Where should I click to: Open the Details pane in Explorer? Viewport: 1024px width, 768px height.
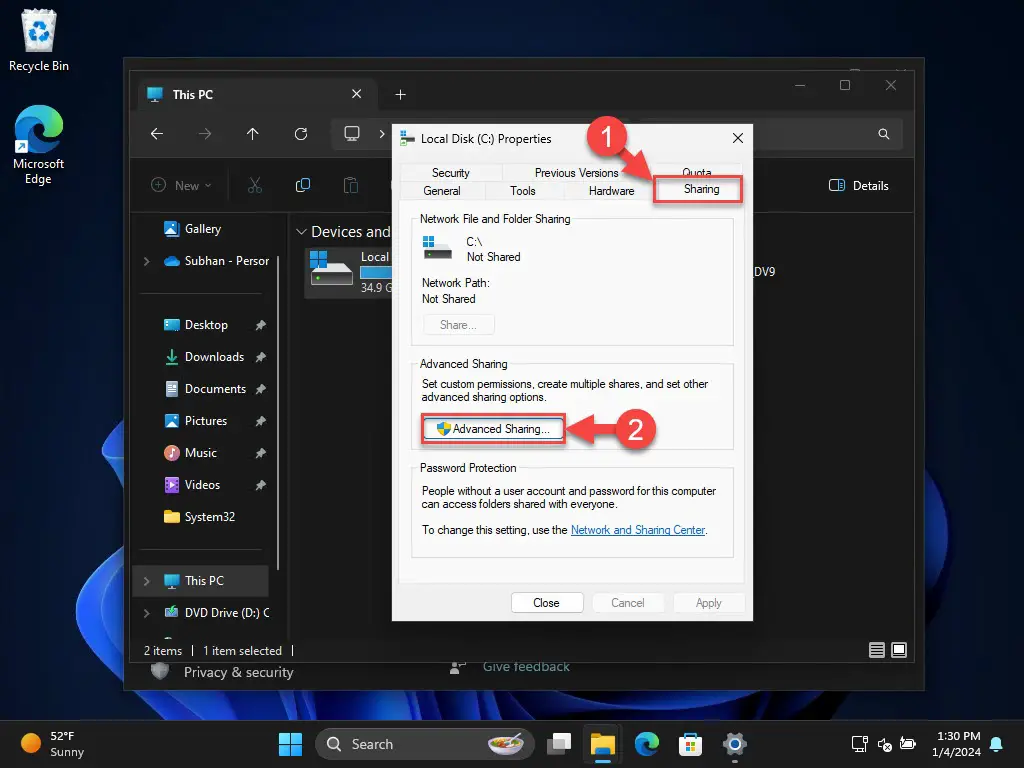click(858, 186)
